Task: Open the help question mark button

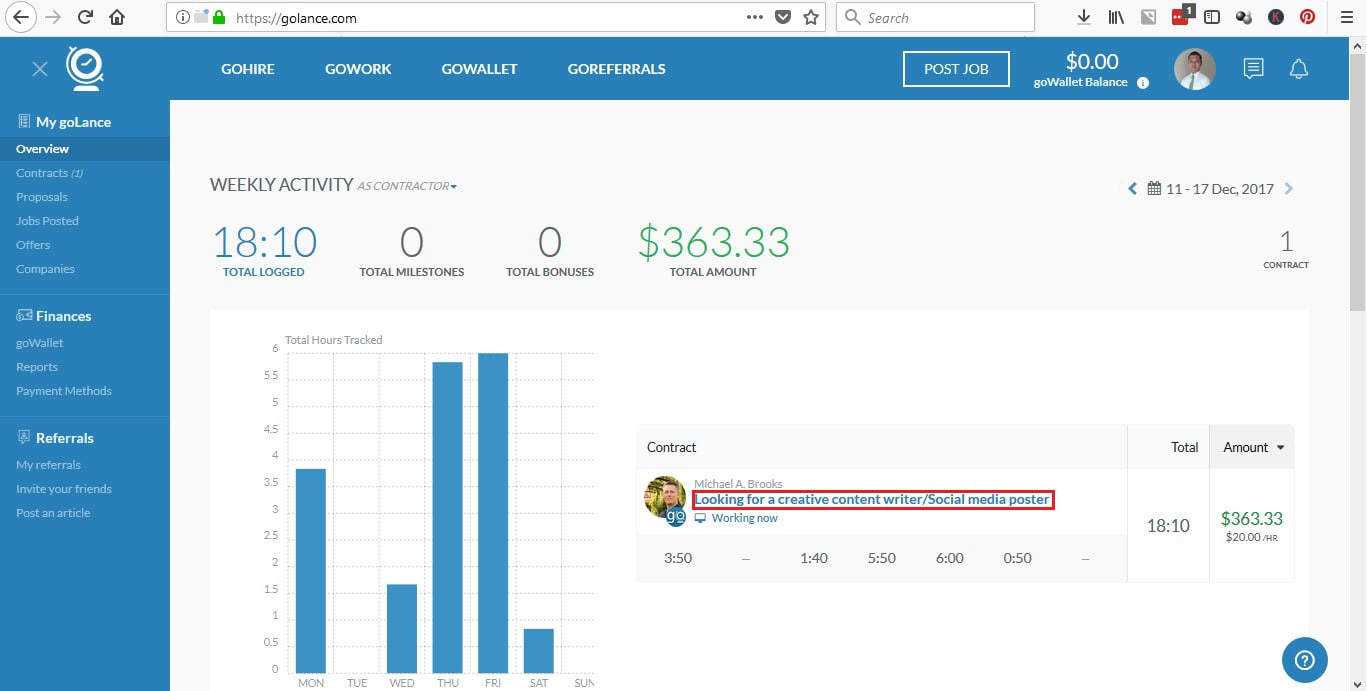Action: [x=1305, y=660]
